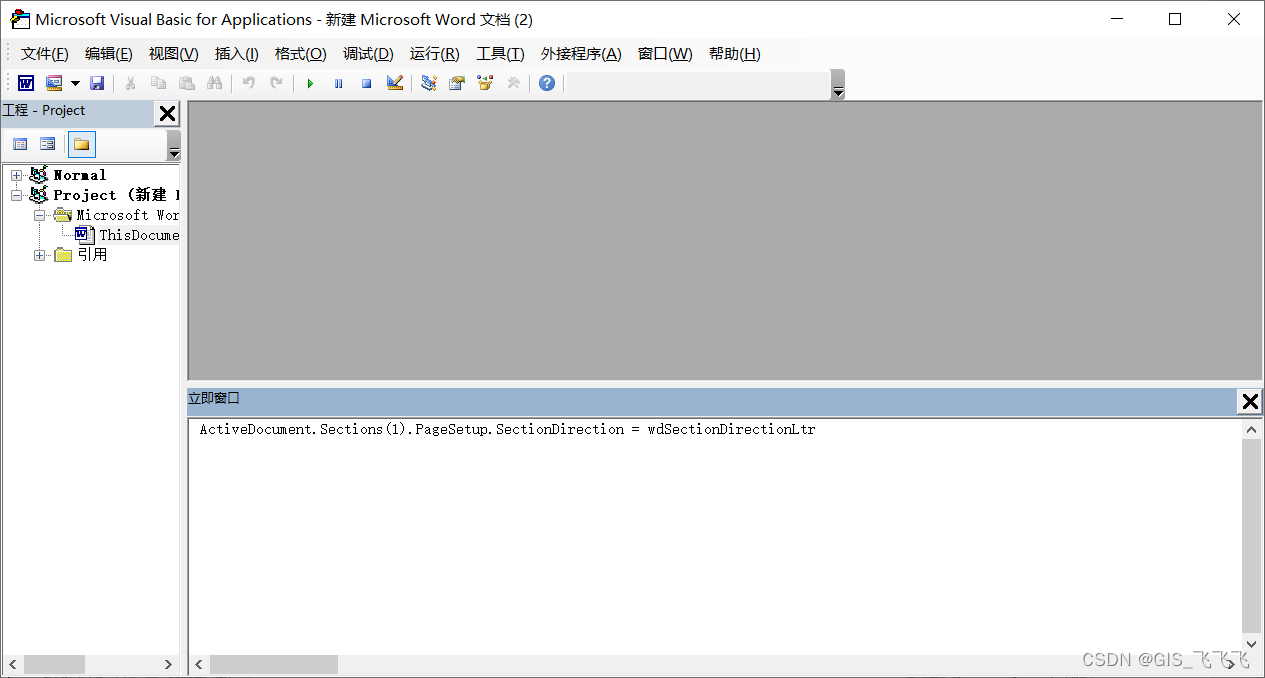Image resolution: width=1265 pixels, height=678 pixels.
Task: Open Object Browser toolbar icon
Action: click(485, 83)
